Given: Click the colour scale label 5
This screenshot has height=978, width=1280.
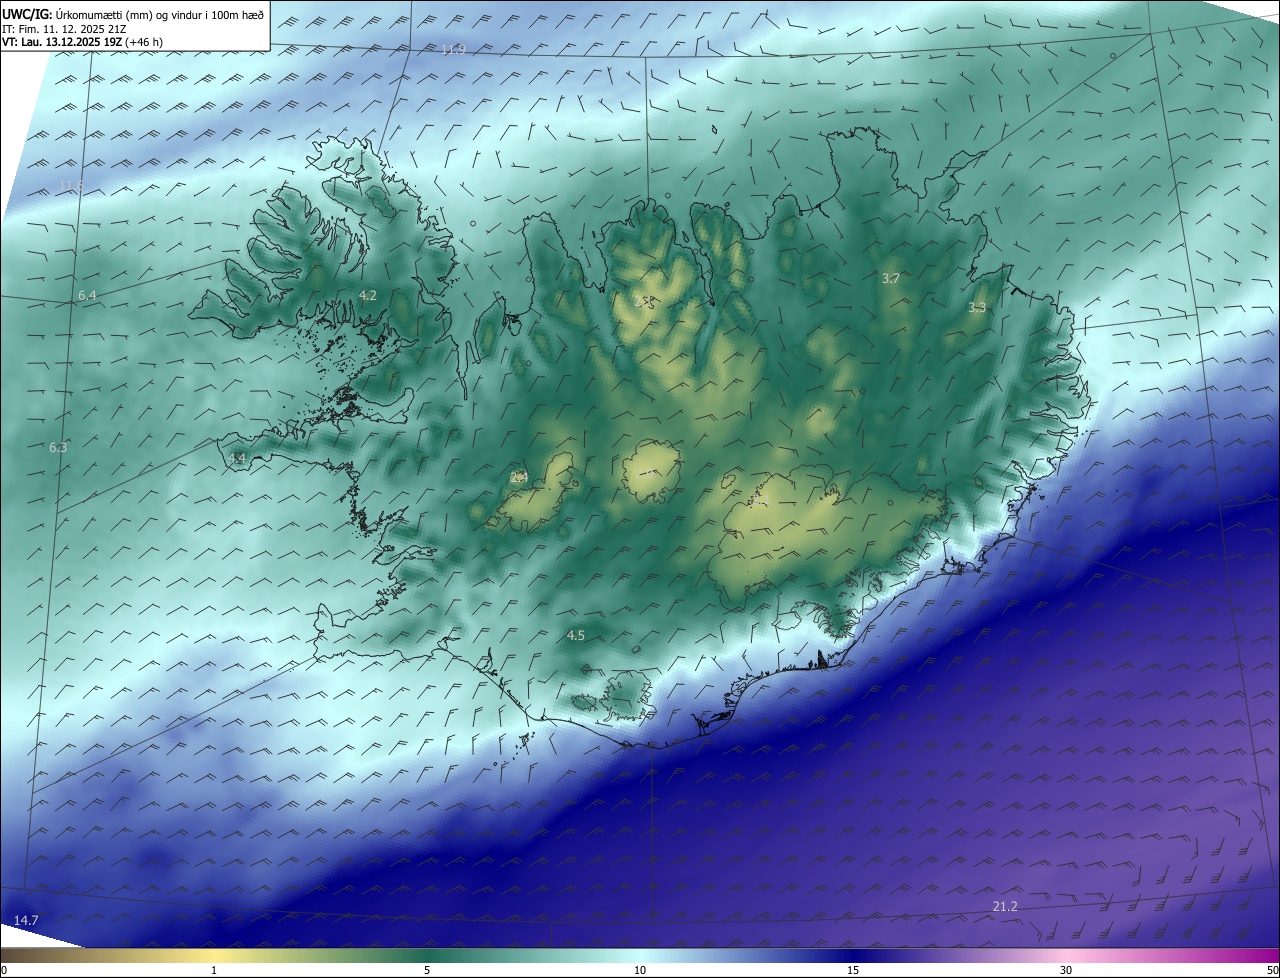Looking at the screenshot, I should point(427,970).
